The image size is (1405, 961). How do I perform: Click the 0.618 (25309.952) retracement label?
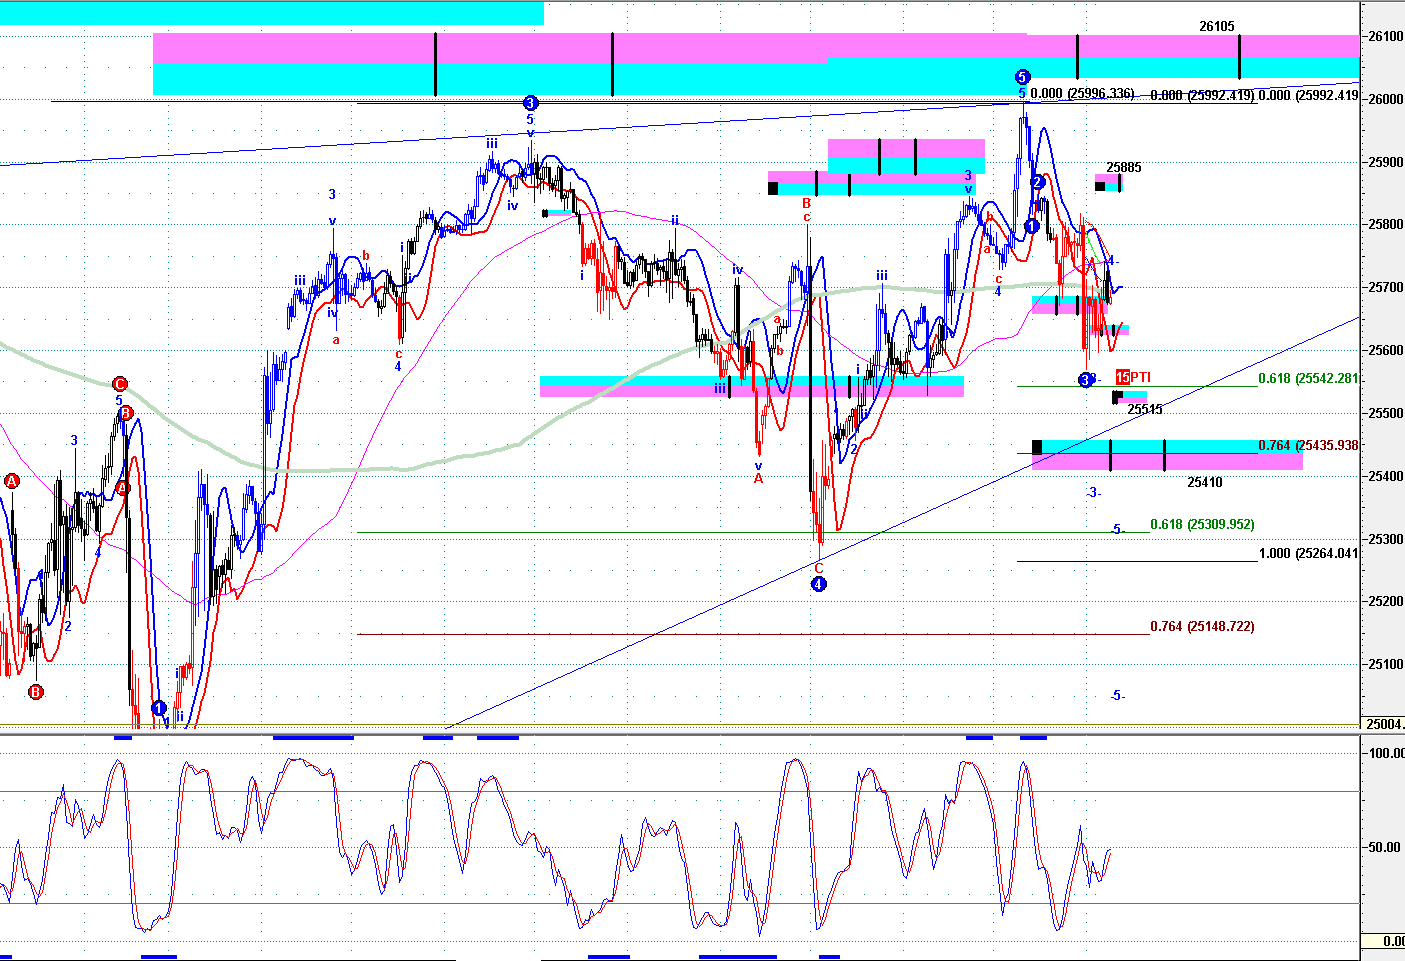coord(1202,524)
